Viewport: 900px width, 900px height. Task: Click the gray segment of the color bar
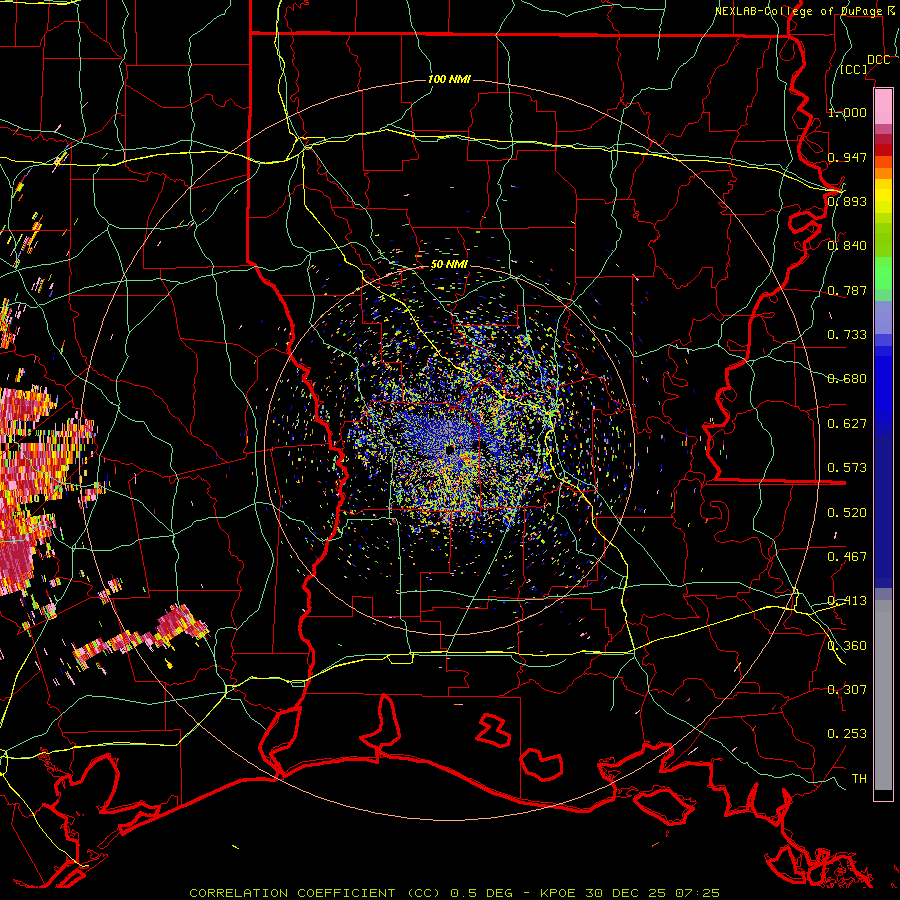tap(883, 695)
